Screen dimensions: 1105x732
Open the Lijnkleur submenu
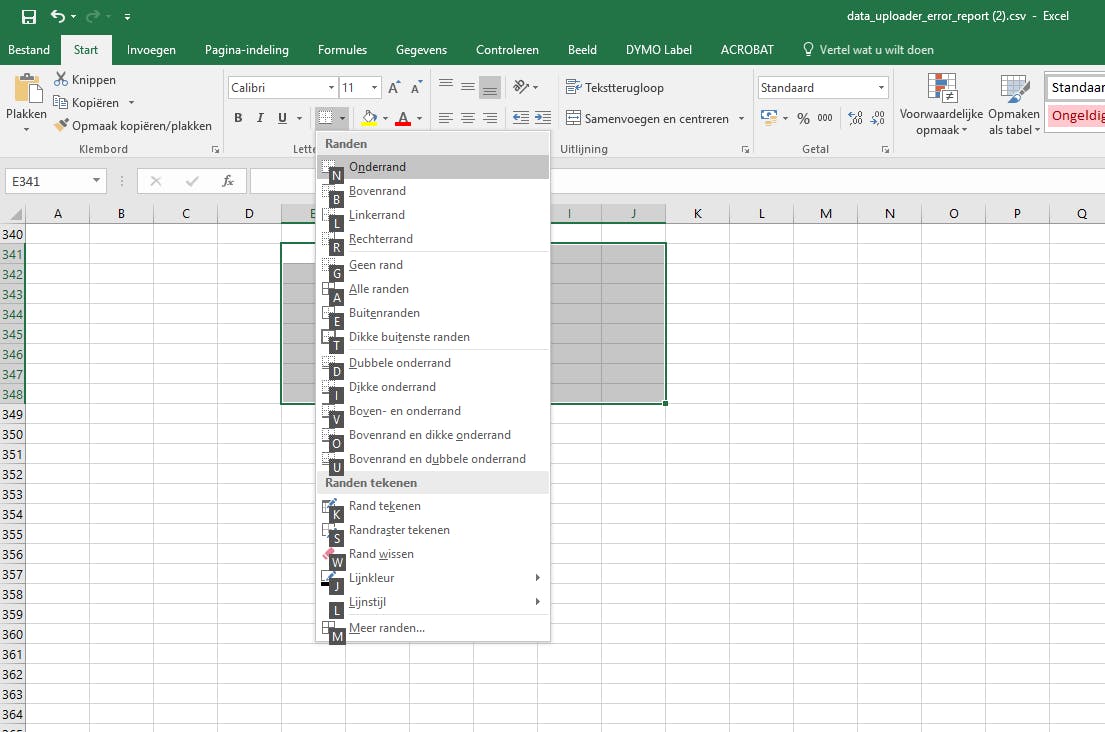point(371,577)
